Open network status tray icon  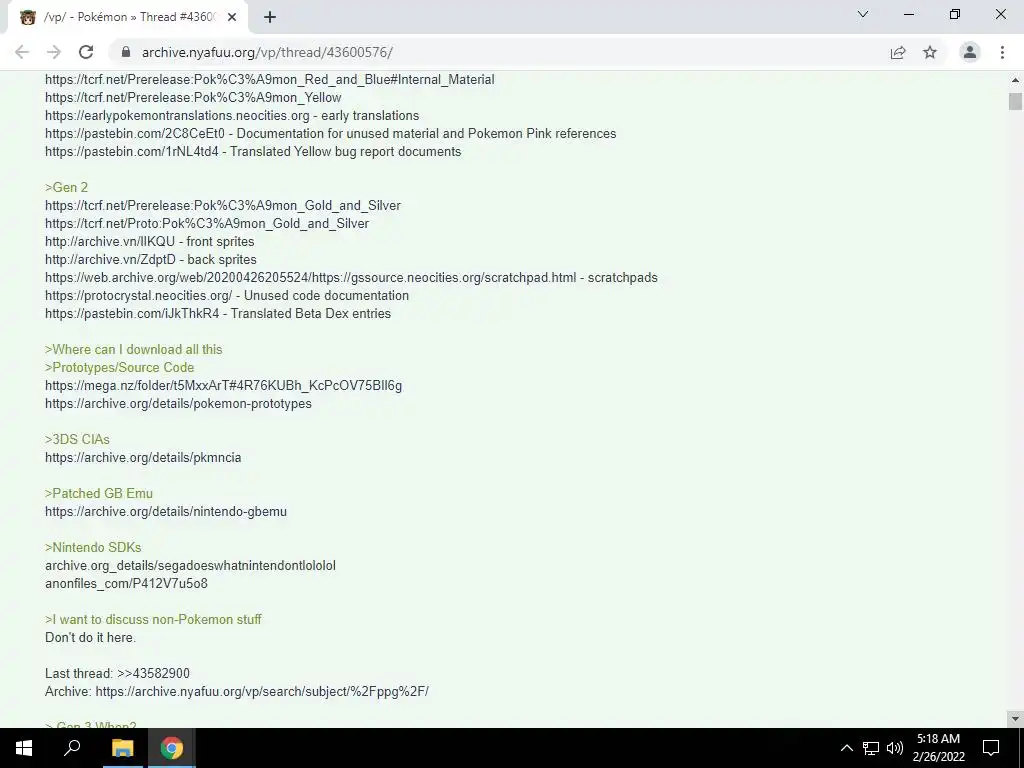(x=871, y=748)
